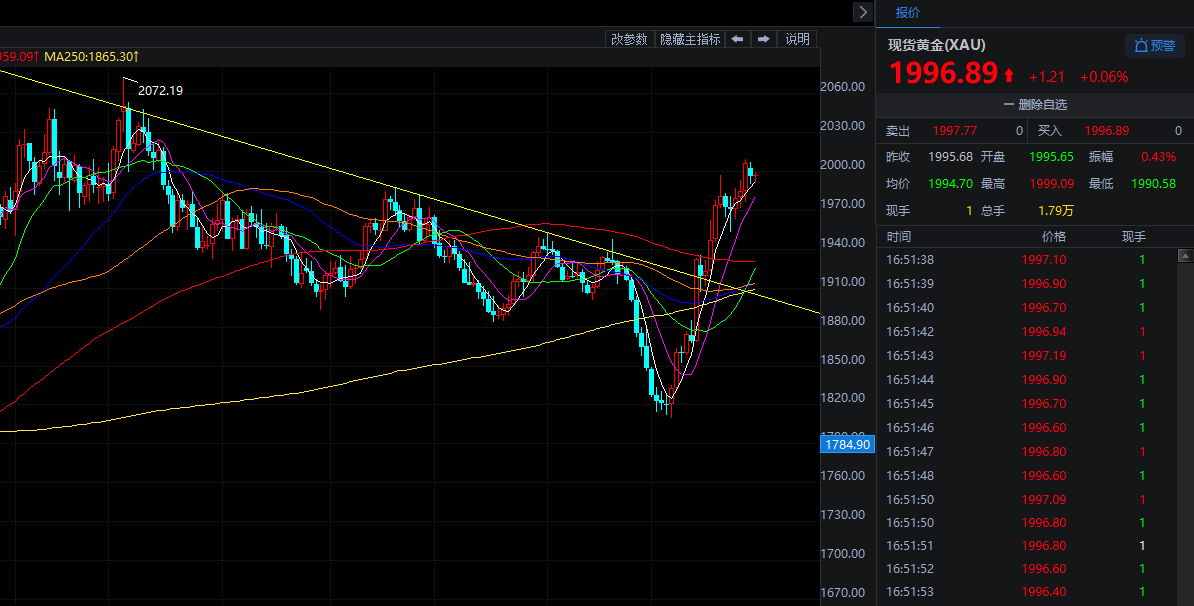Click the 价格 column header in trades list
The width and height of the screenshot is (1194, 606).
point(1054,237)
